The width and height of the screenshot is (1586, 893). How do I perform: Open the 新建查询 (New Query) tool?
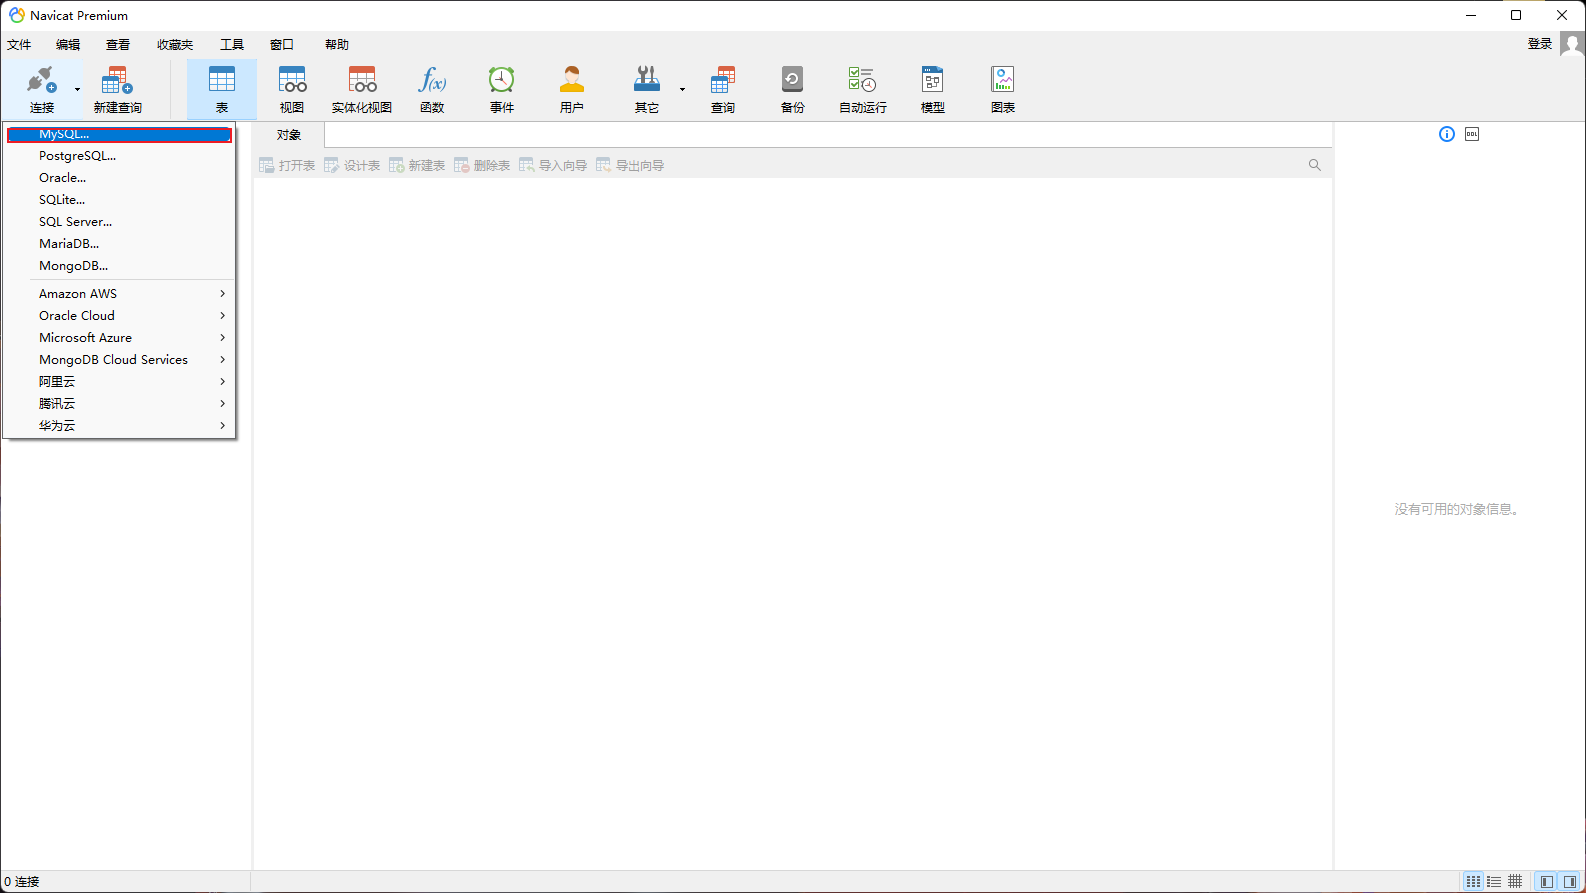[117, 89]
